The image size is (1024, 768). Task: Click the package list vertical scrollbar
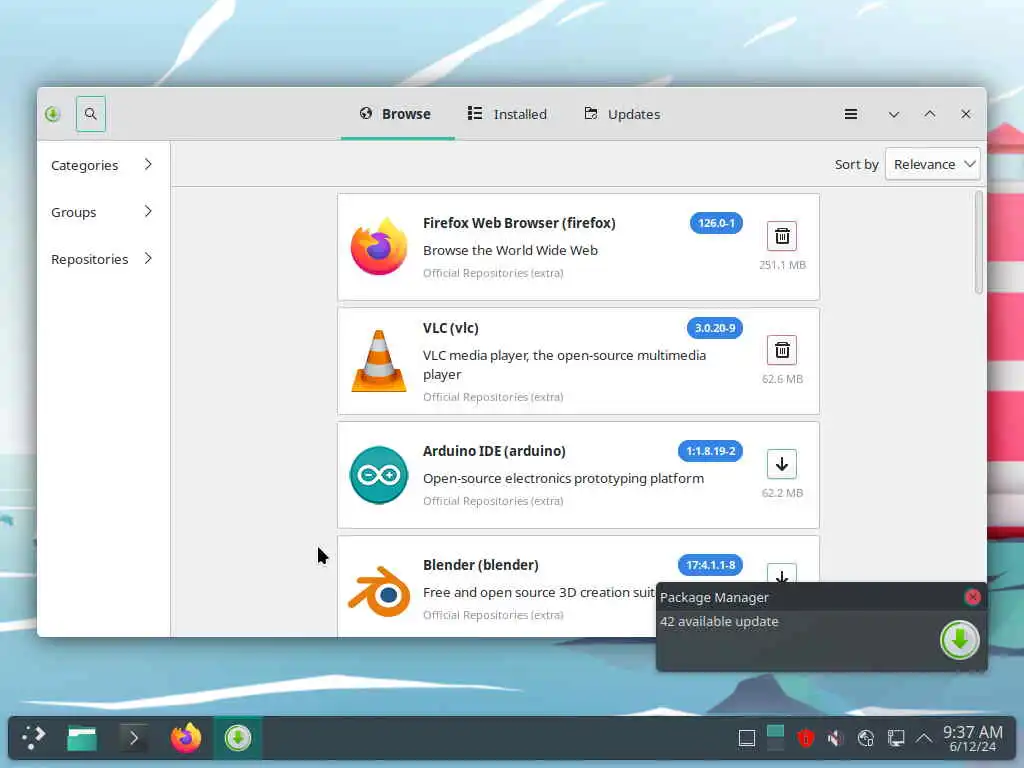[978, 243]
